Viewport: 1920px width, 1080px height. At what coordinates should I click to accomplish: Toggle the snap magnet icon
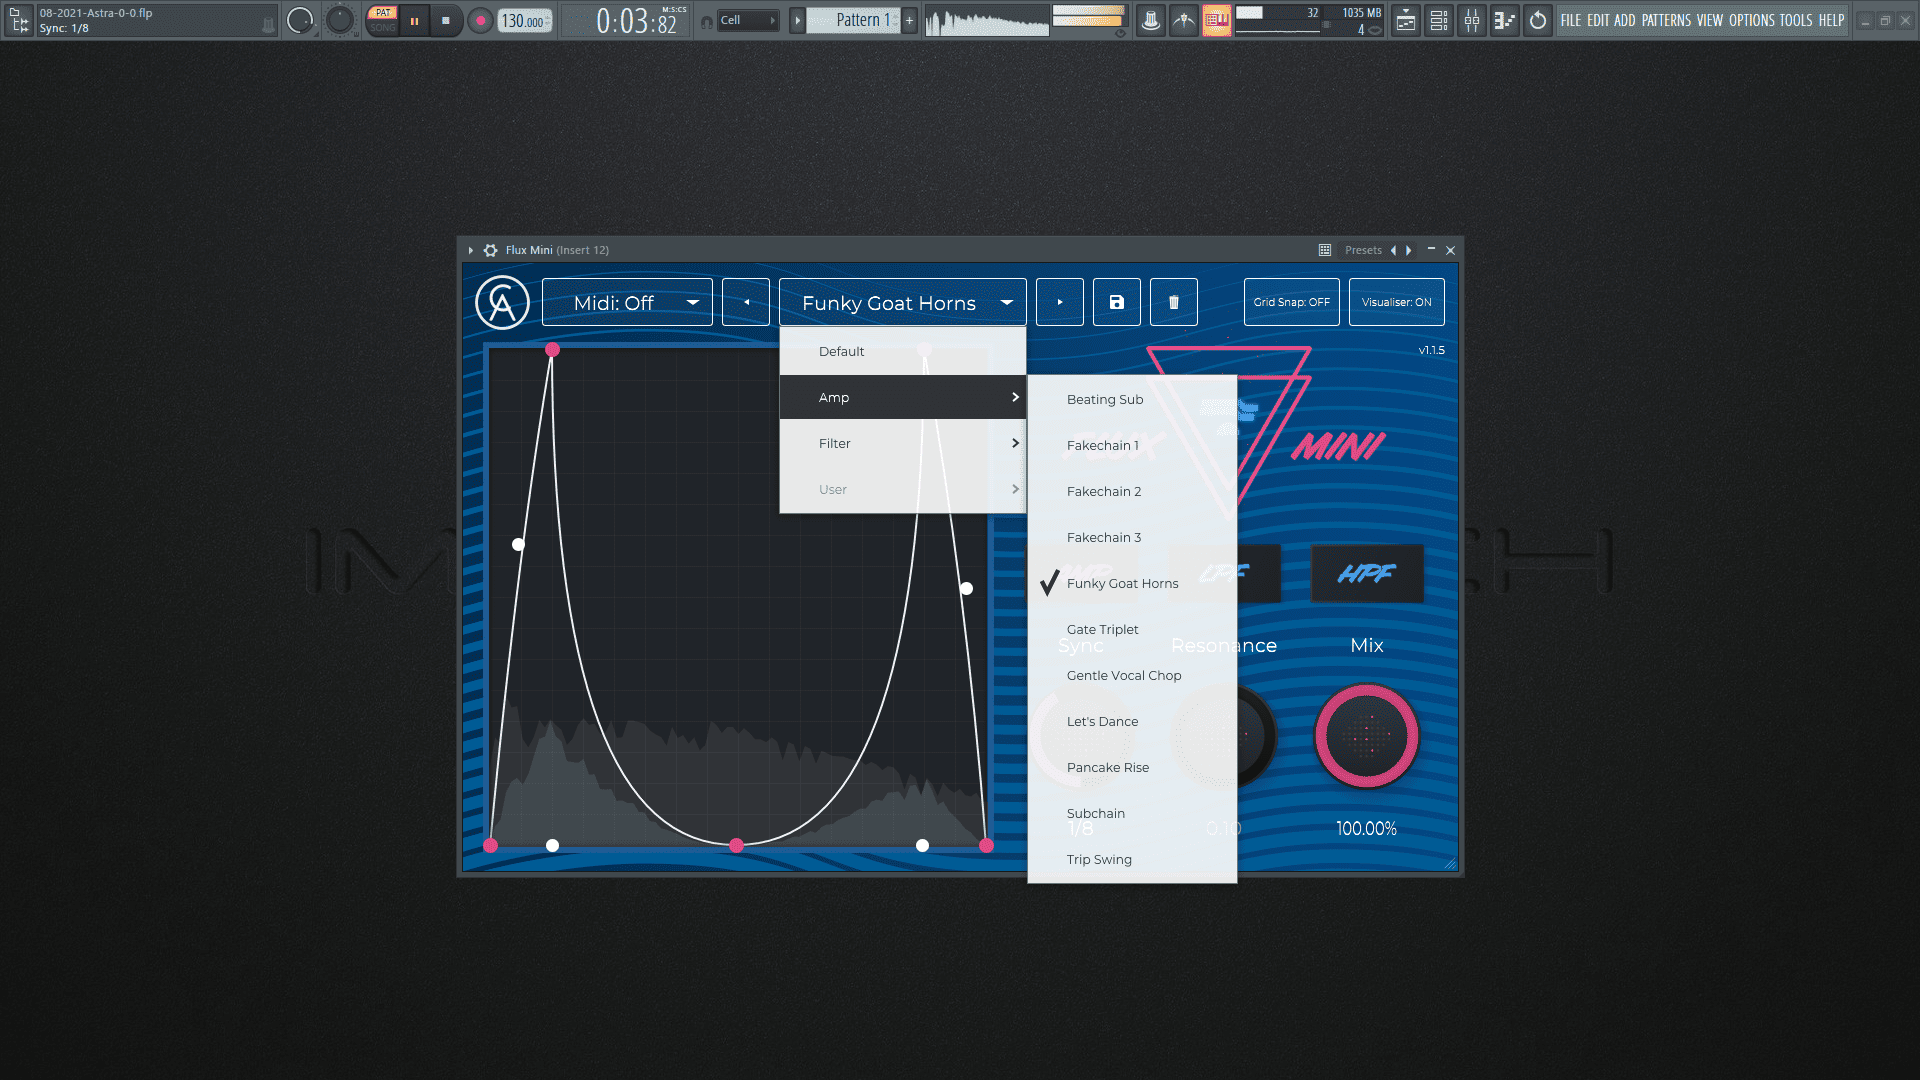(x=707, y=21)
